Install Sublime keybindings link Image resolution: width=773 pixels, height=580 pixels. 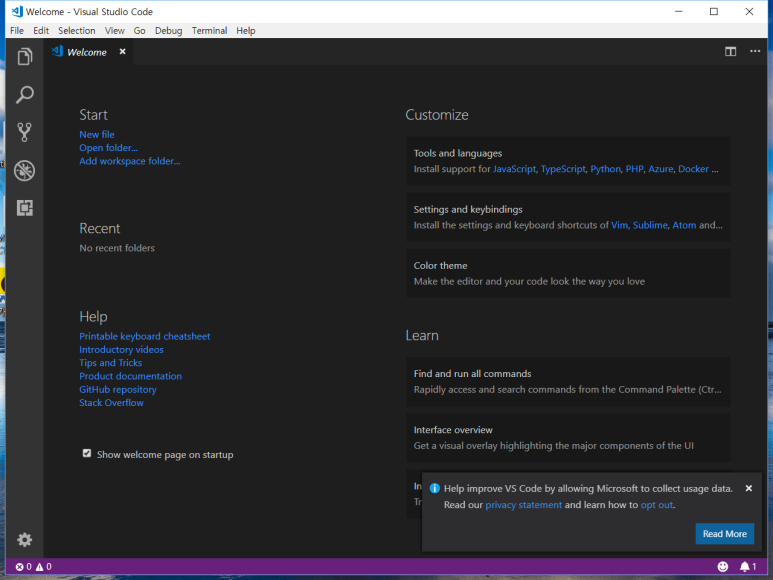point(650,225)
